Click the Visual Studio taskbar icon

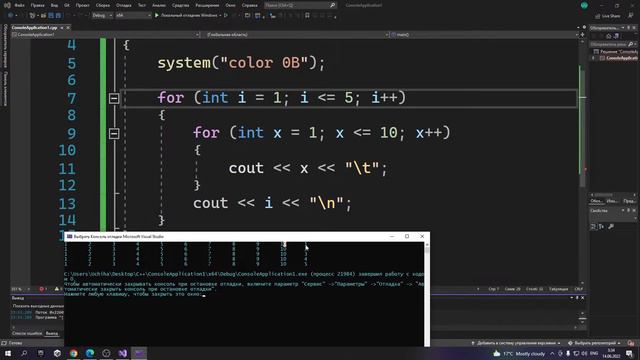(122, 353)
